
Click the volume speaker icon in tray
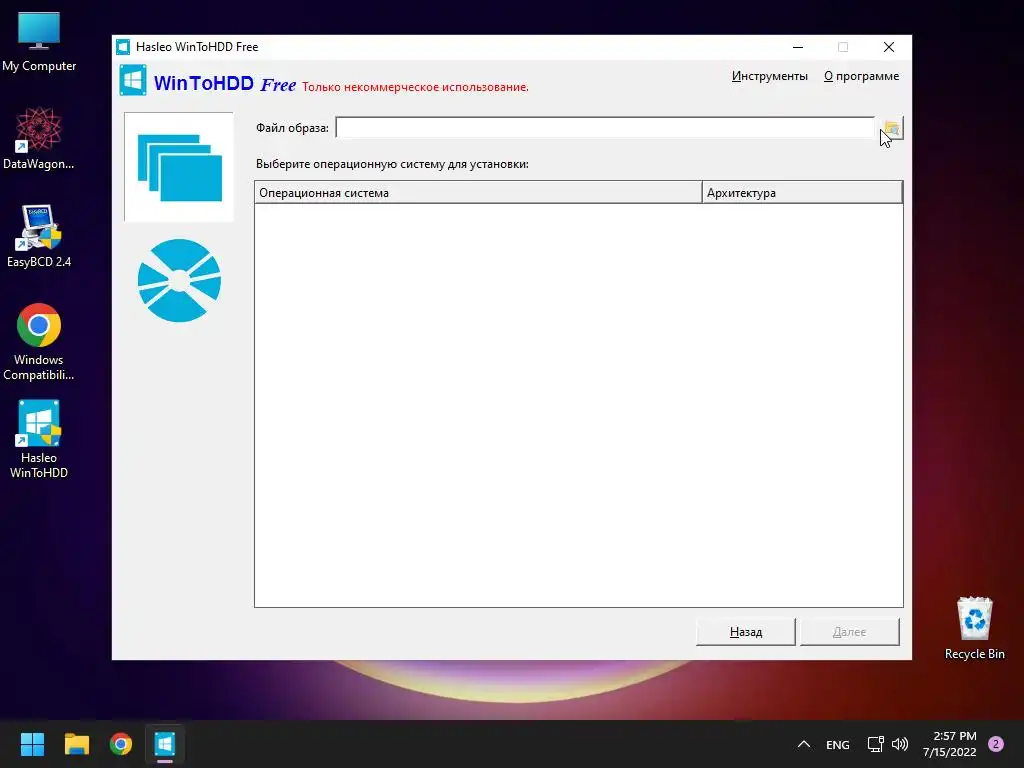point(900,744)
